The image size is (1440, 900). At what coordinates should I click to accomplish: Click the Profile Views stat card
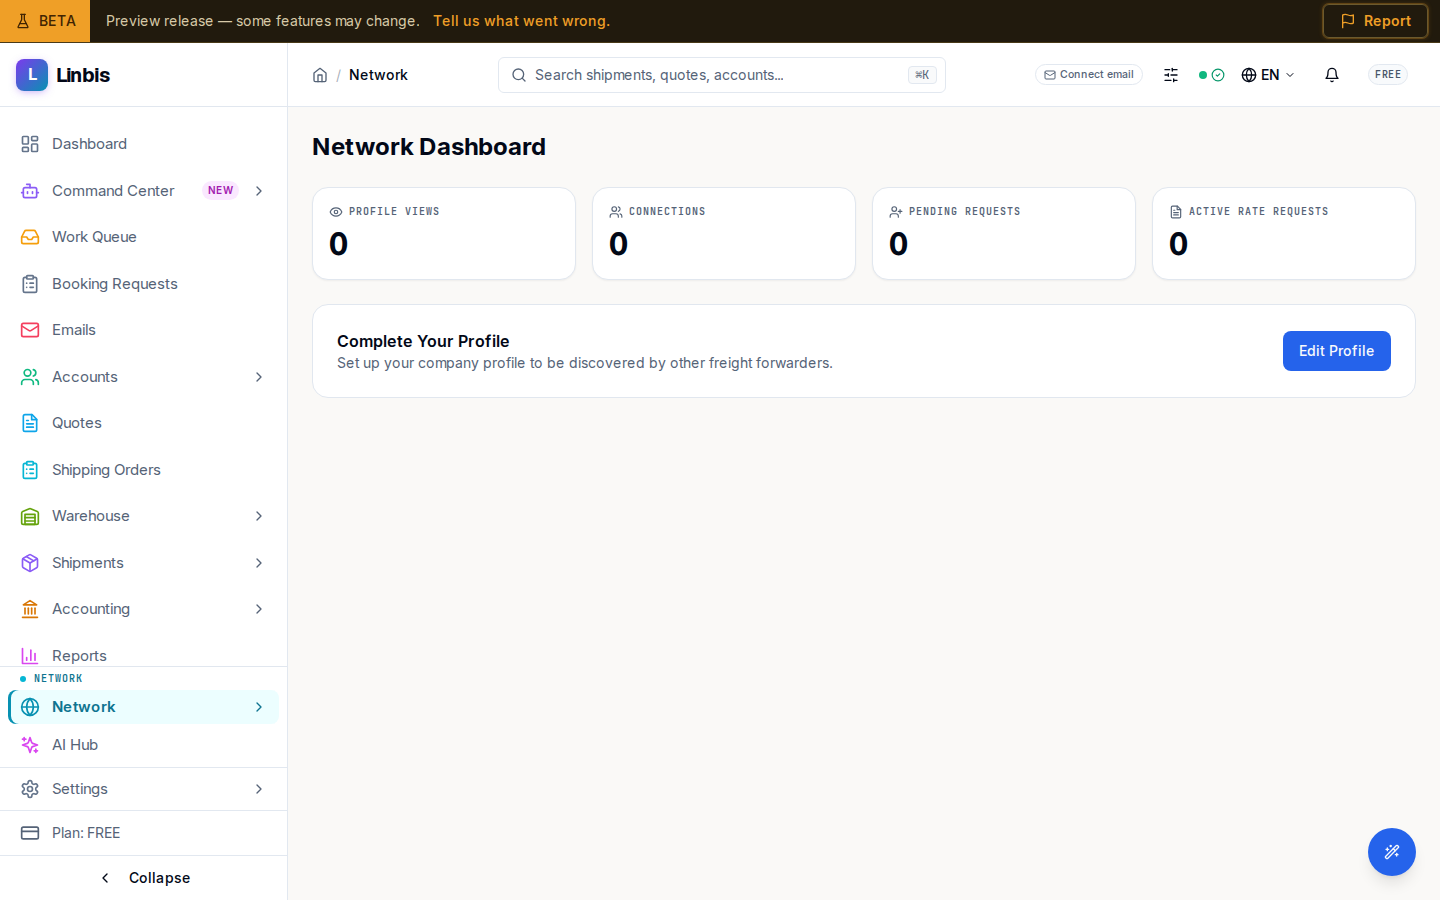[x=444, y=234]
